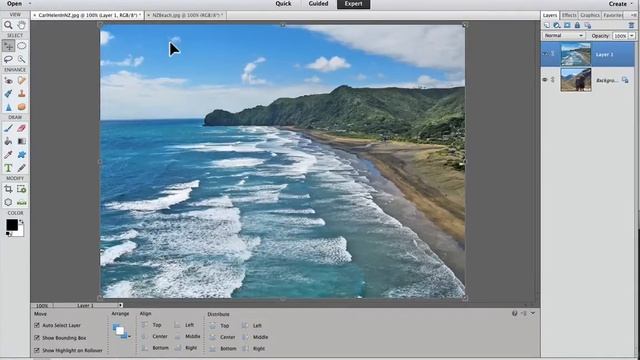Image resolution: width=640 pixels, height=360 pixels.
Task: Select the Recompose tool
Action: pyautogui.click(x=22, y=189)
